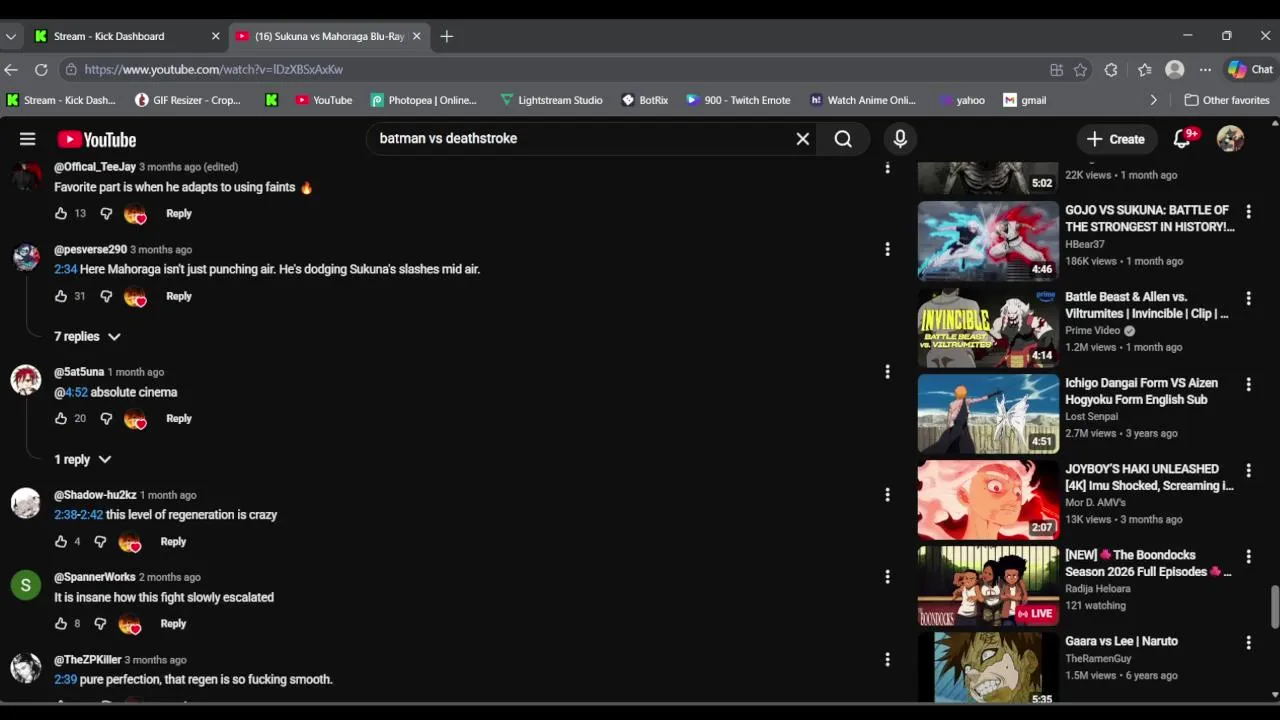Open Invincible Battle Beast clip thumbnail
Image resolution: width=1280 pixels, height=720 pixels.
coord(988,327)
